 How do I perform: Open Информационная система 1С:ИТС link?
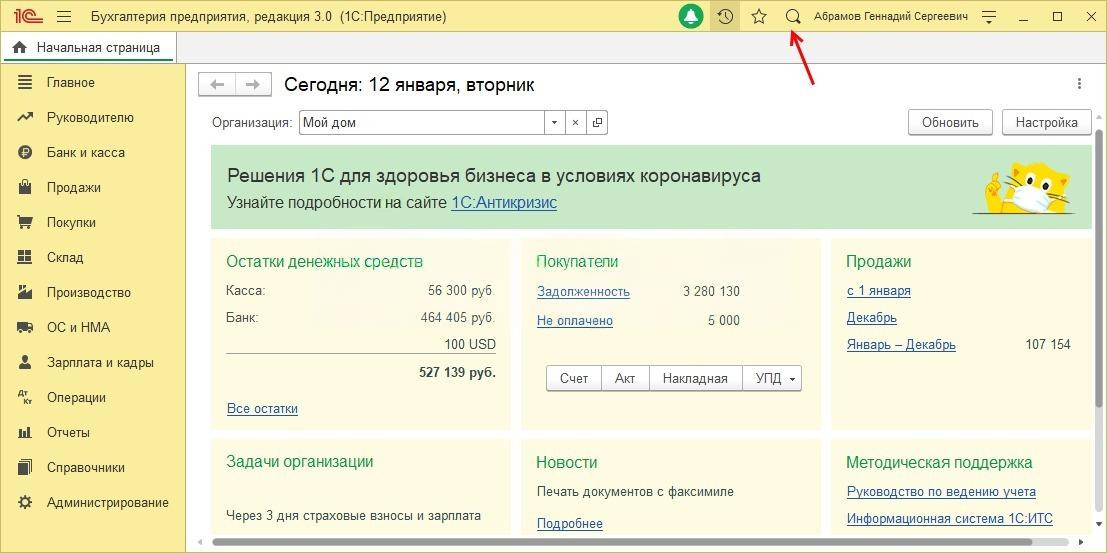pyautogui.click(x=950, y=519)
